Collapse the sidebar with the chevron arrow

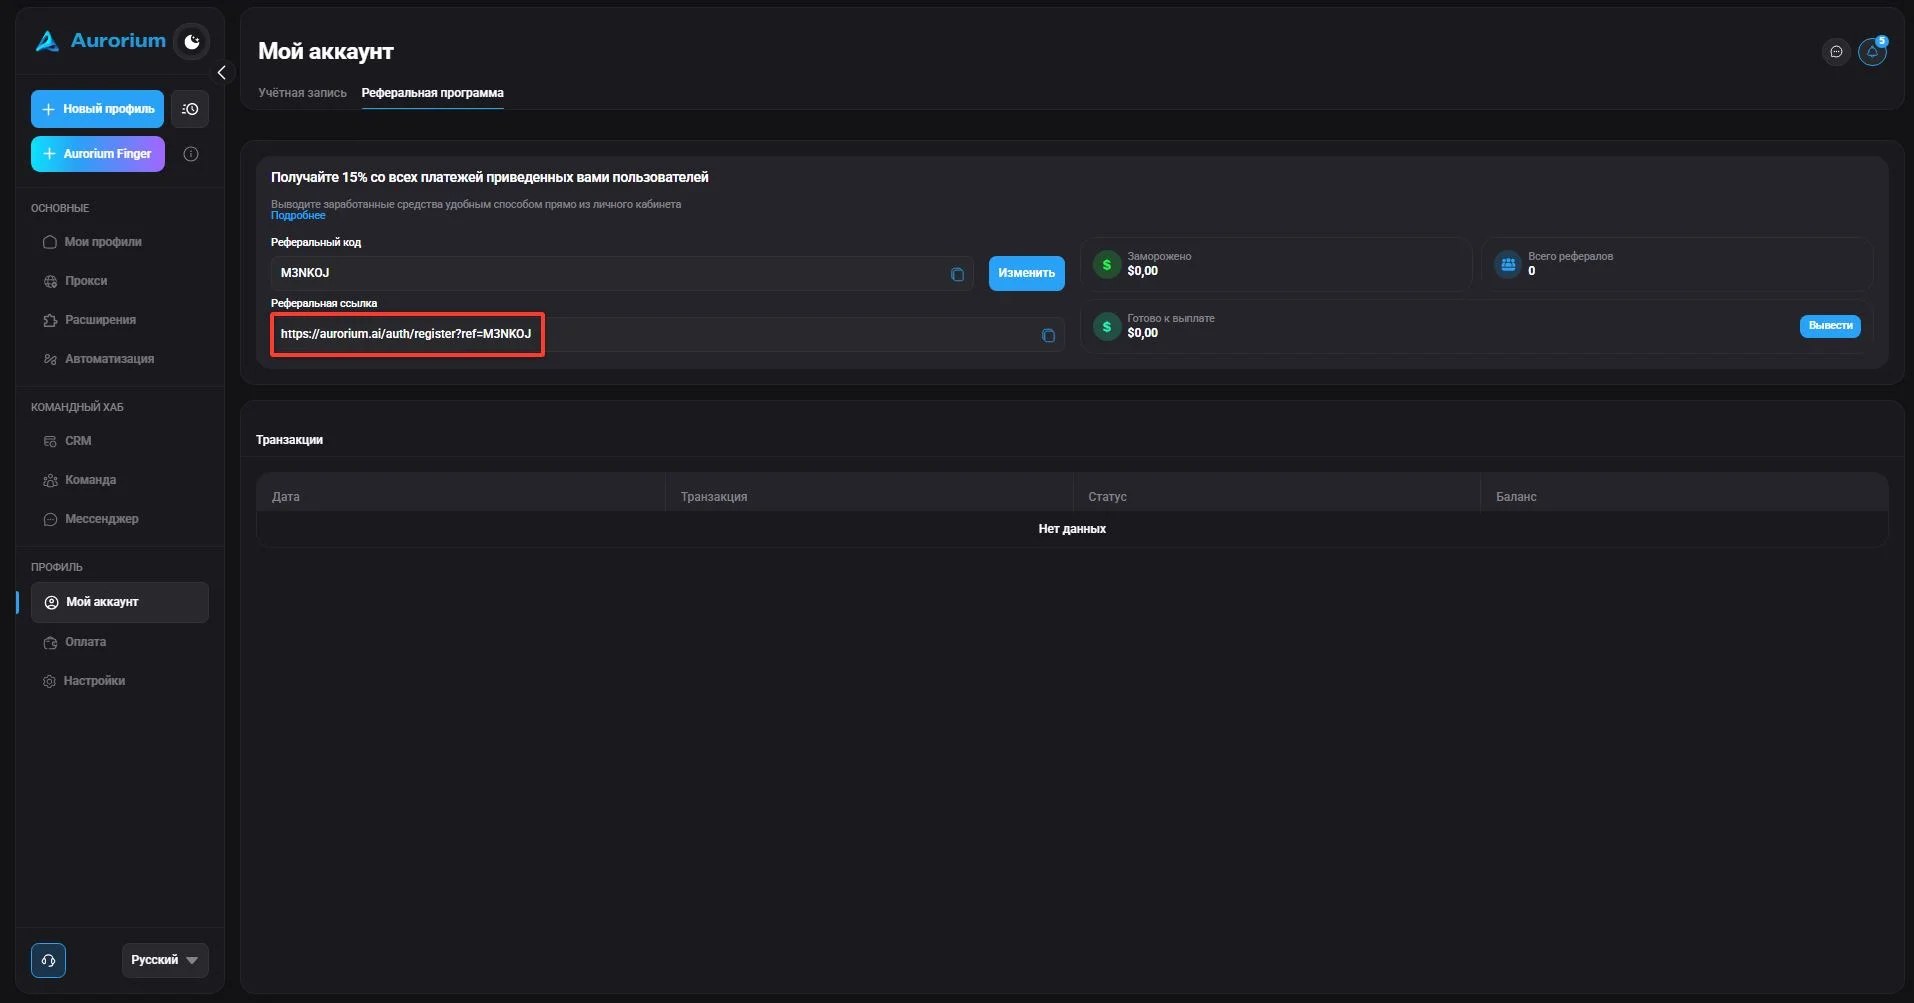pos(222,73)
